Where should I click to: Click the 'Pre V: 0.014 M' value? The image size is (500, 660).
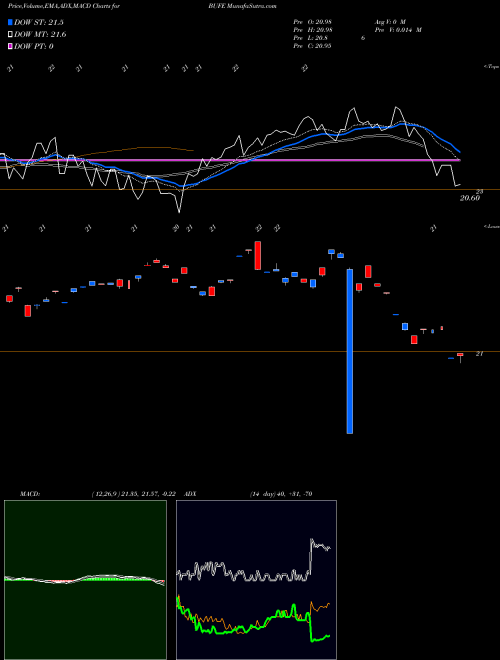click(397, 30)
